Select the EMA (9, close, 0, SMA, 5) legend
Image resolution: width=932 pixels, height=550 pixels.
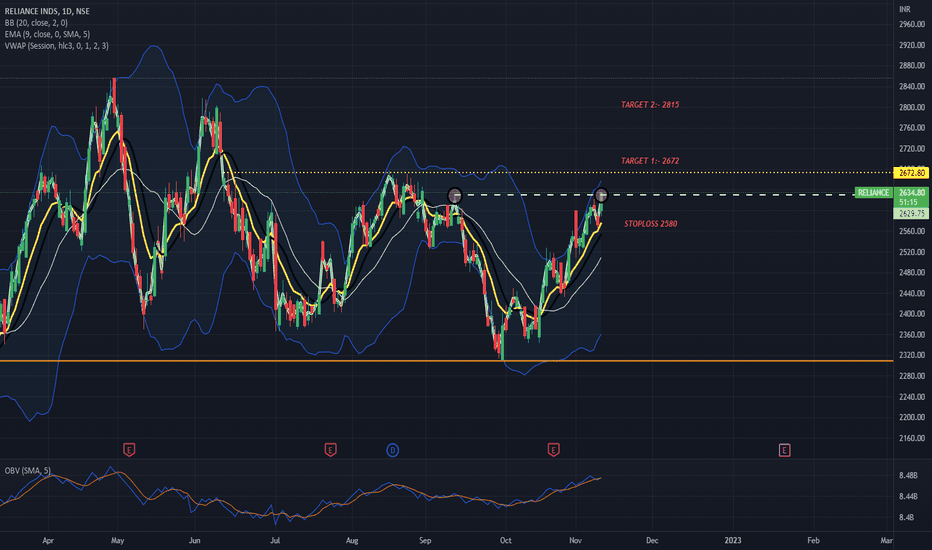[47, 34]
